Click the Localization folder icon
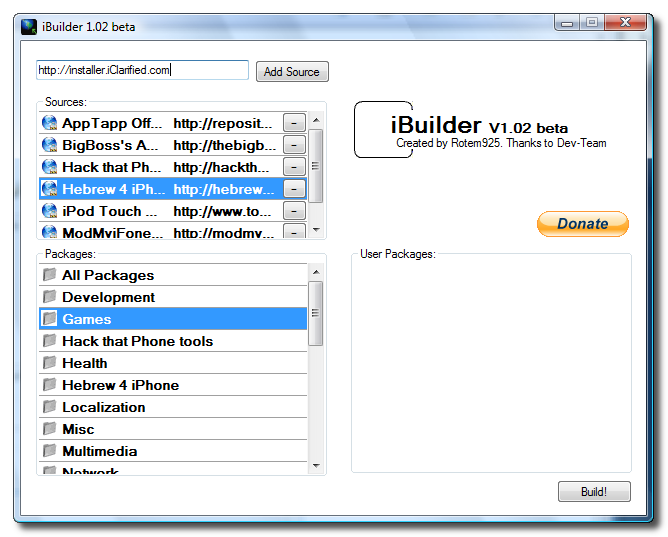 (49, 407)
